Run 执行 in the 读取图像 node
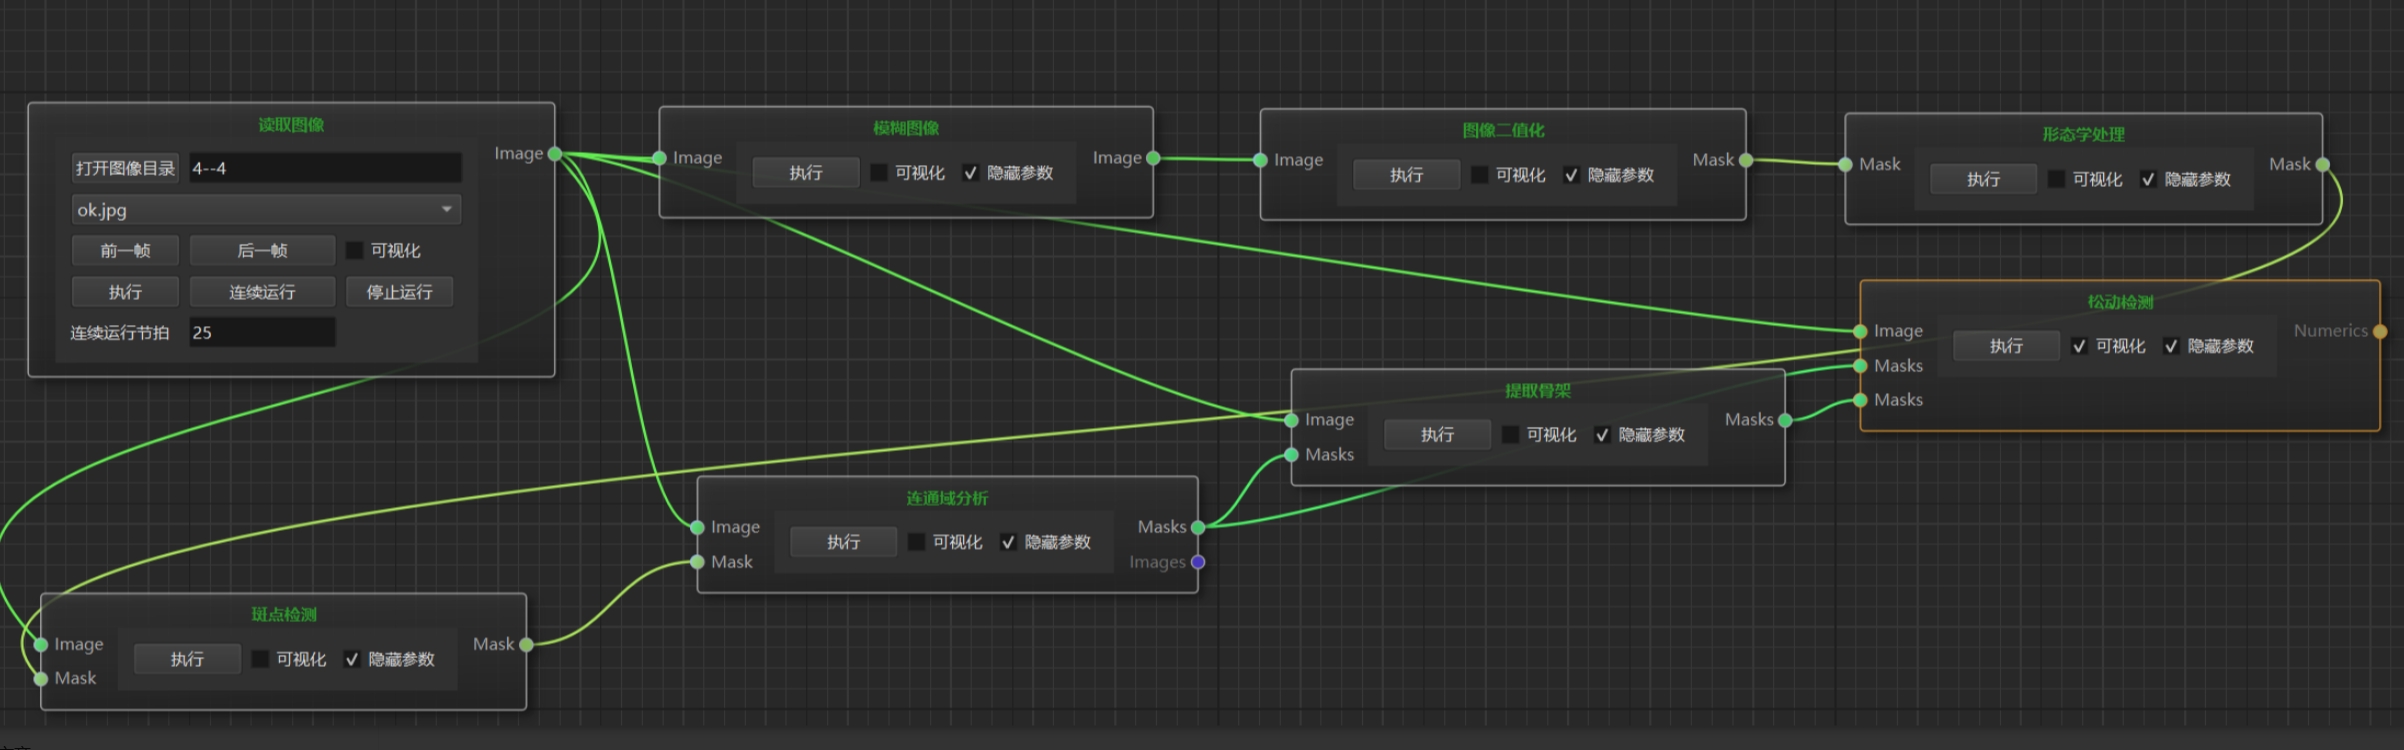 [x=125, y=292]
